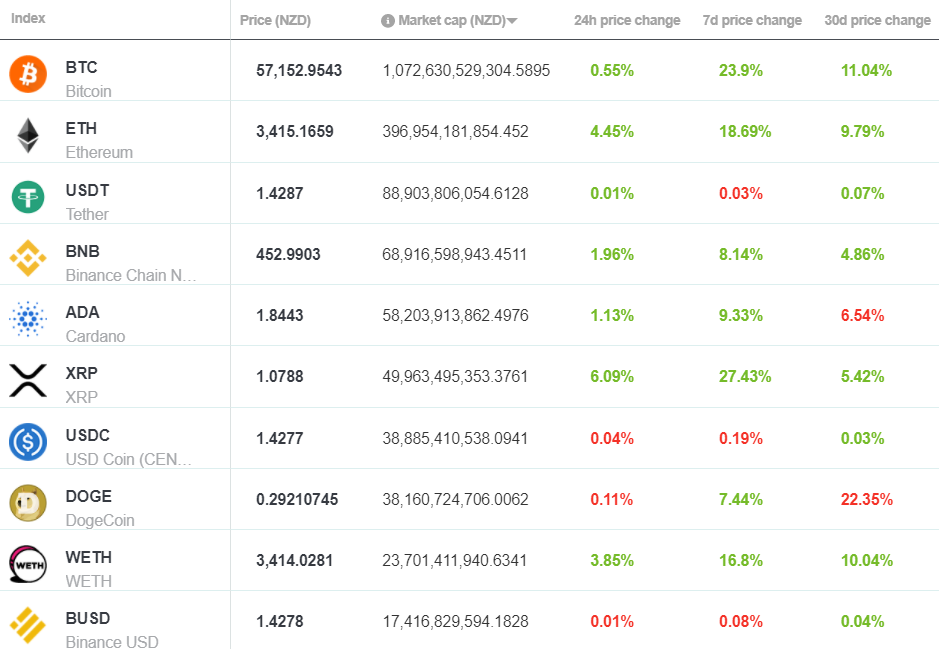The image size is (939, 649).
Task: Click the BNB yellow logo icon
Action: coord(28,258)
